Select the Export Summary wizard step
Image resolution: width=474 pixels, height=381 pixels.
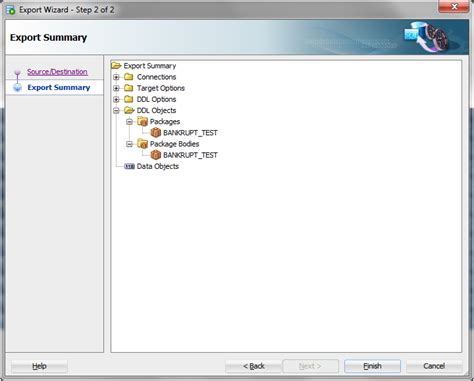point(59,87)
